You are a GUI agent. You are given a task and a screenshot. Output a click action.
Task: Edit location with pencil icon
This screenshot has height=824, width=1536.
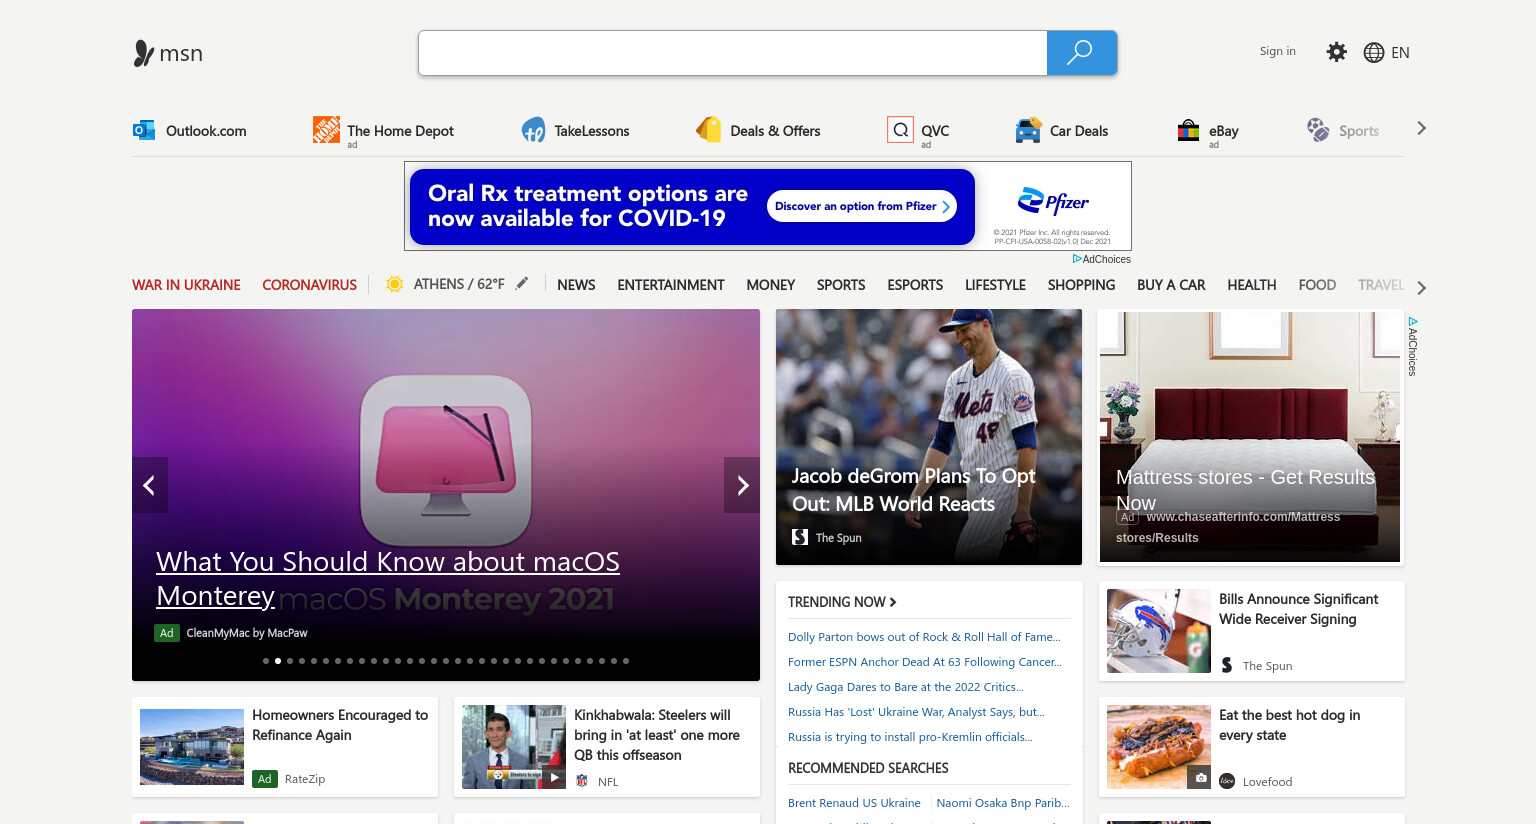[522, 283]
